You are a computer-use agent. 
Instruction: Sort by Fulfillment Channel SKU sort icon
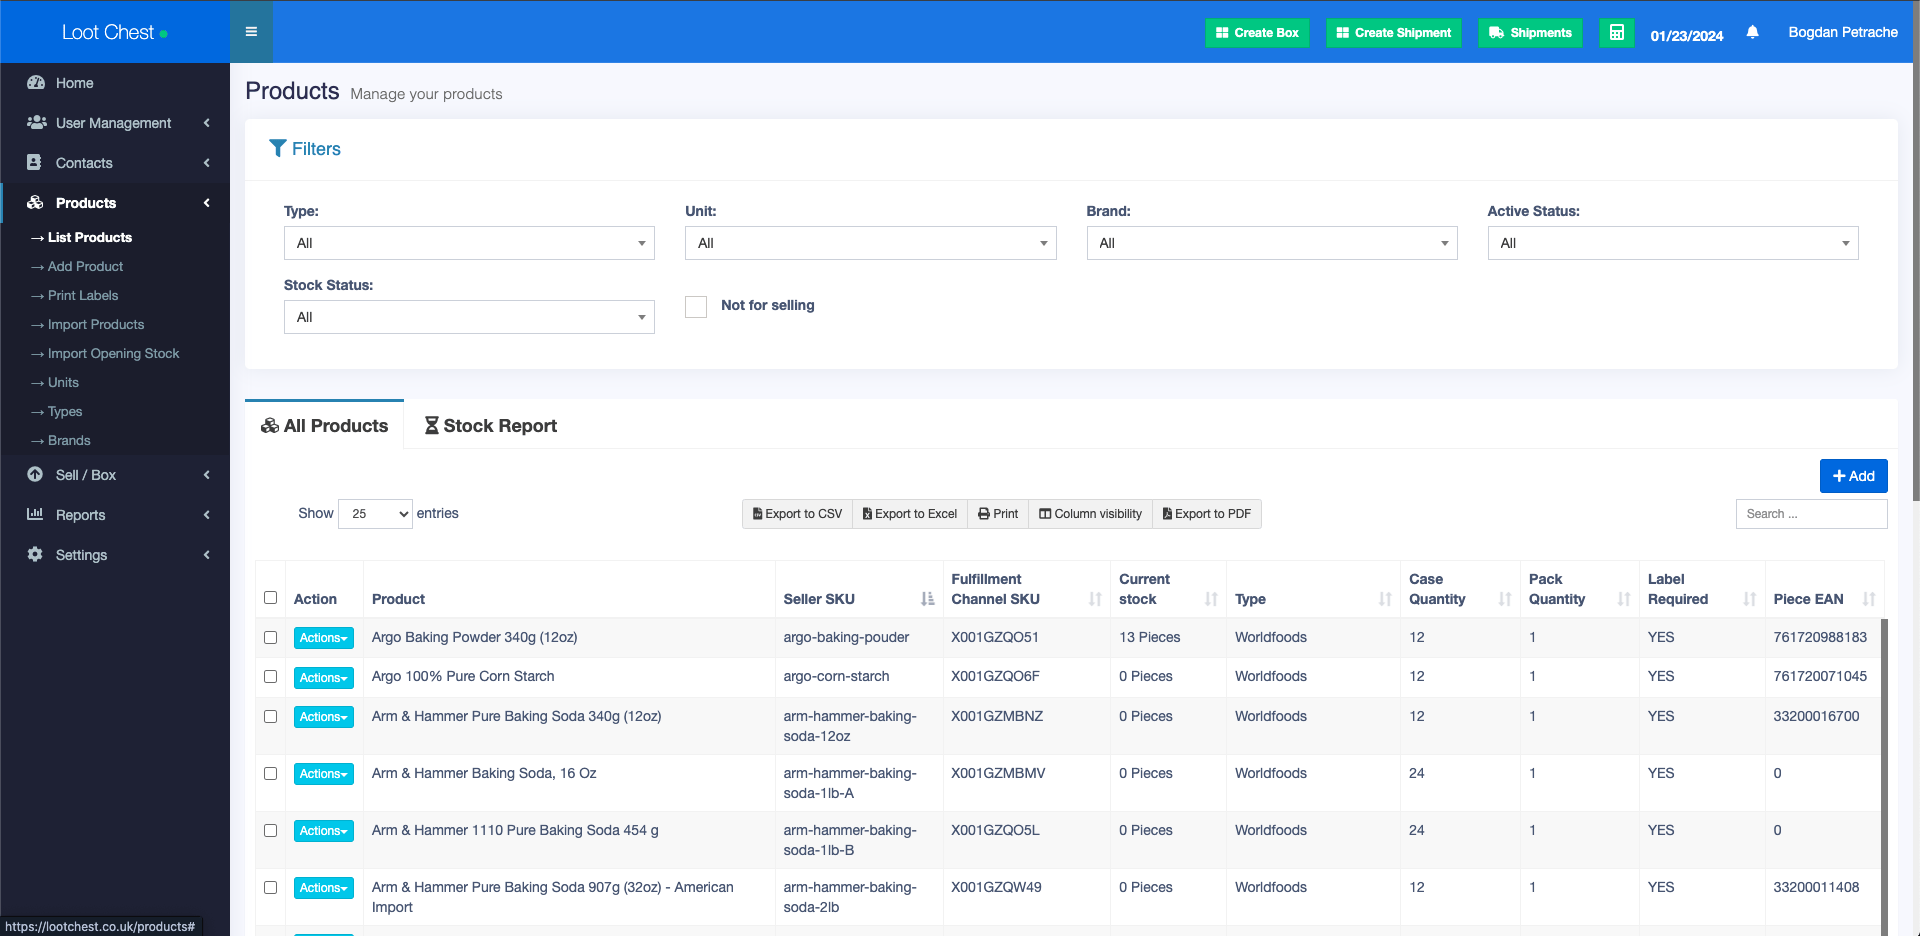pyautogui.click(x=1095, y=599)
